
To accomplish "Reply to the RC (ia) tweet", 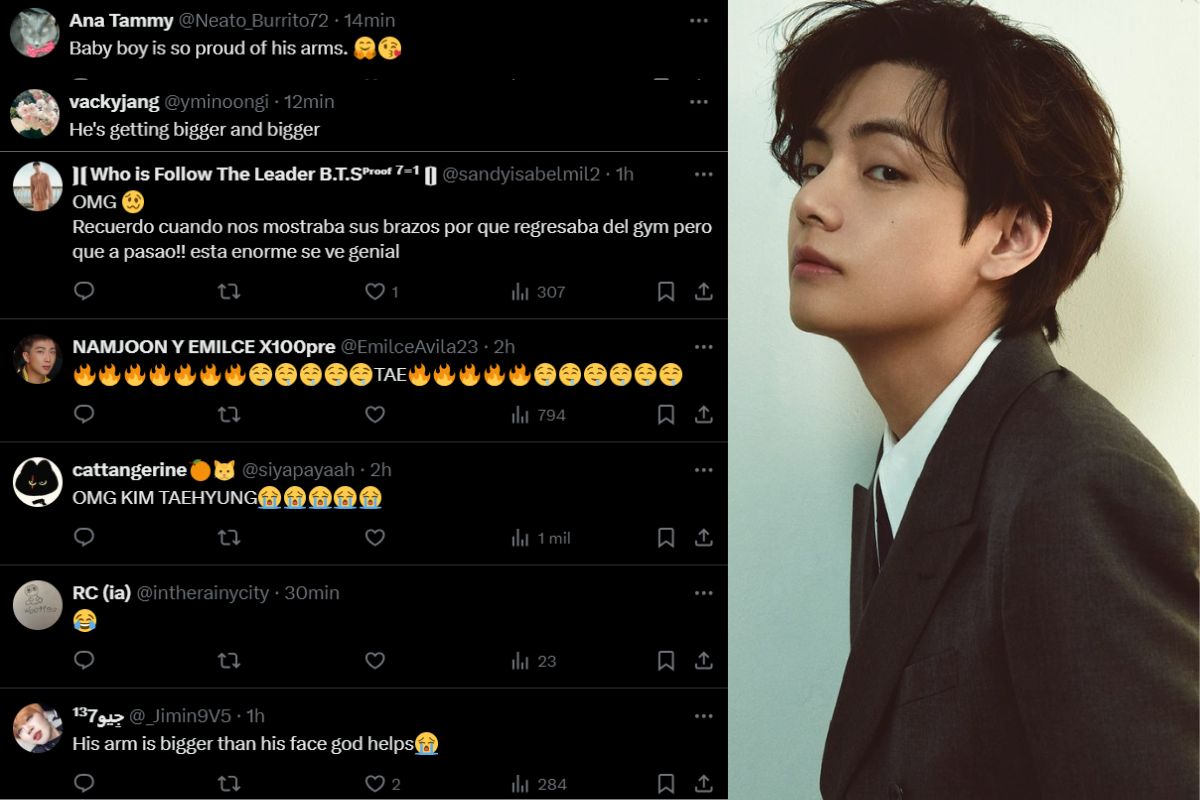I will point(85,661).
